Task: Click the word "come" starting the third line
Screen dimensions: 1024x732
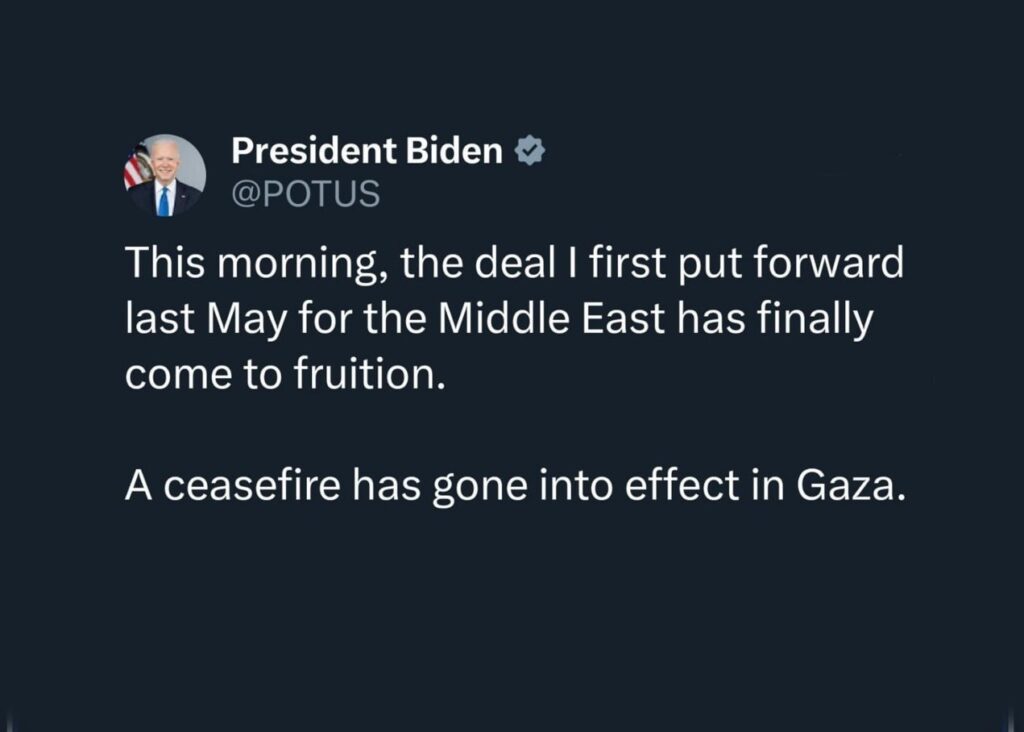Action: point(178,375)
